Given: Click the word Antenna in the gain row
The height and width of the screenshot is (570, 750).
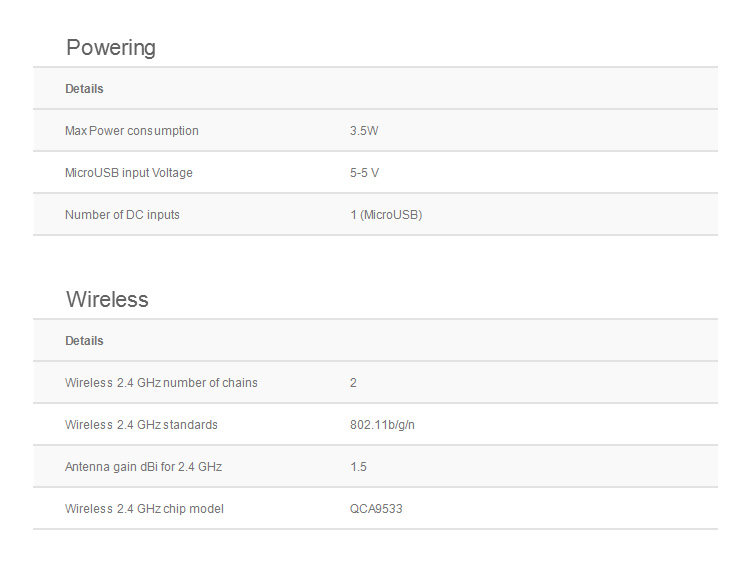Looking at the screenshot, I should point(87,467).
